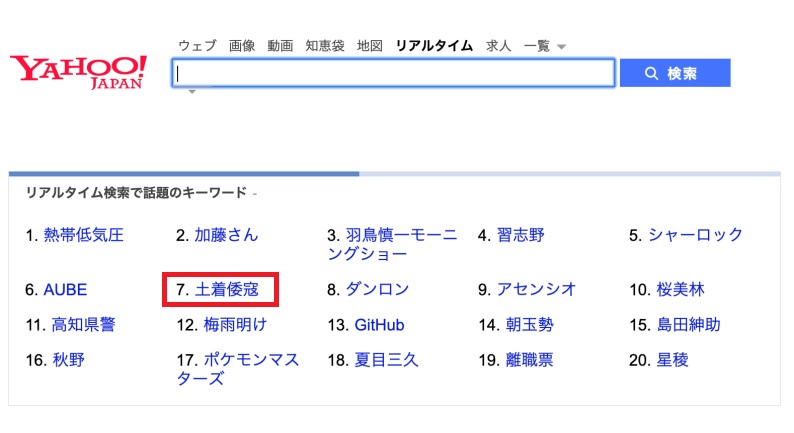The image size is (794, 433).
Task: Open the small arrow below search box
Action: [x=189, y=93]
